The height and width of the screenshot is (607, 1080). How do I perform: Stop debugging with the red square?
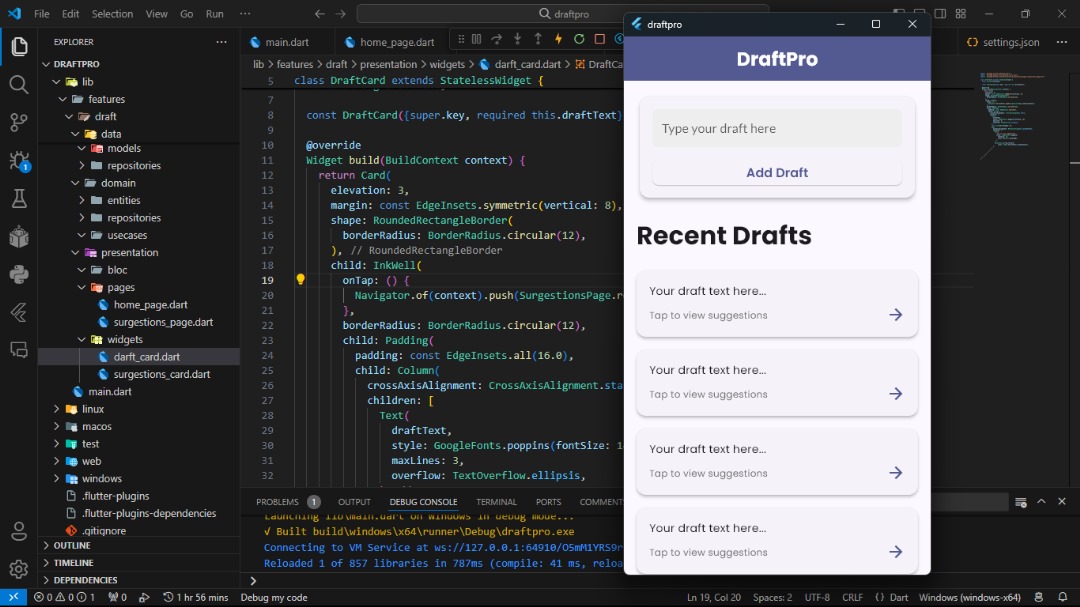[x=600, y=39]
